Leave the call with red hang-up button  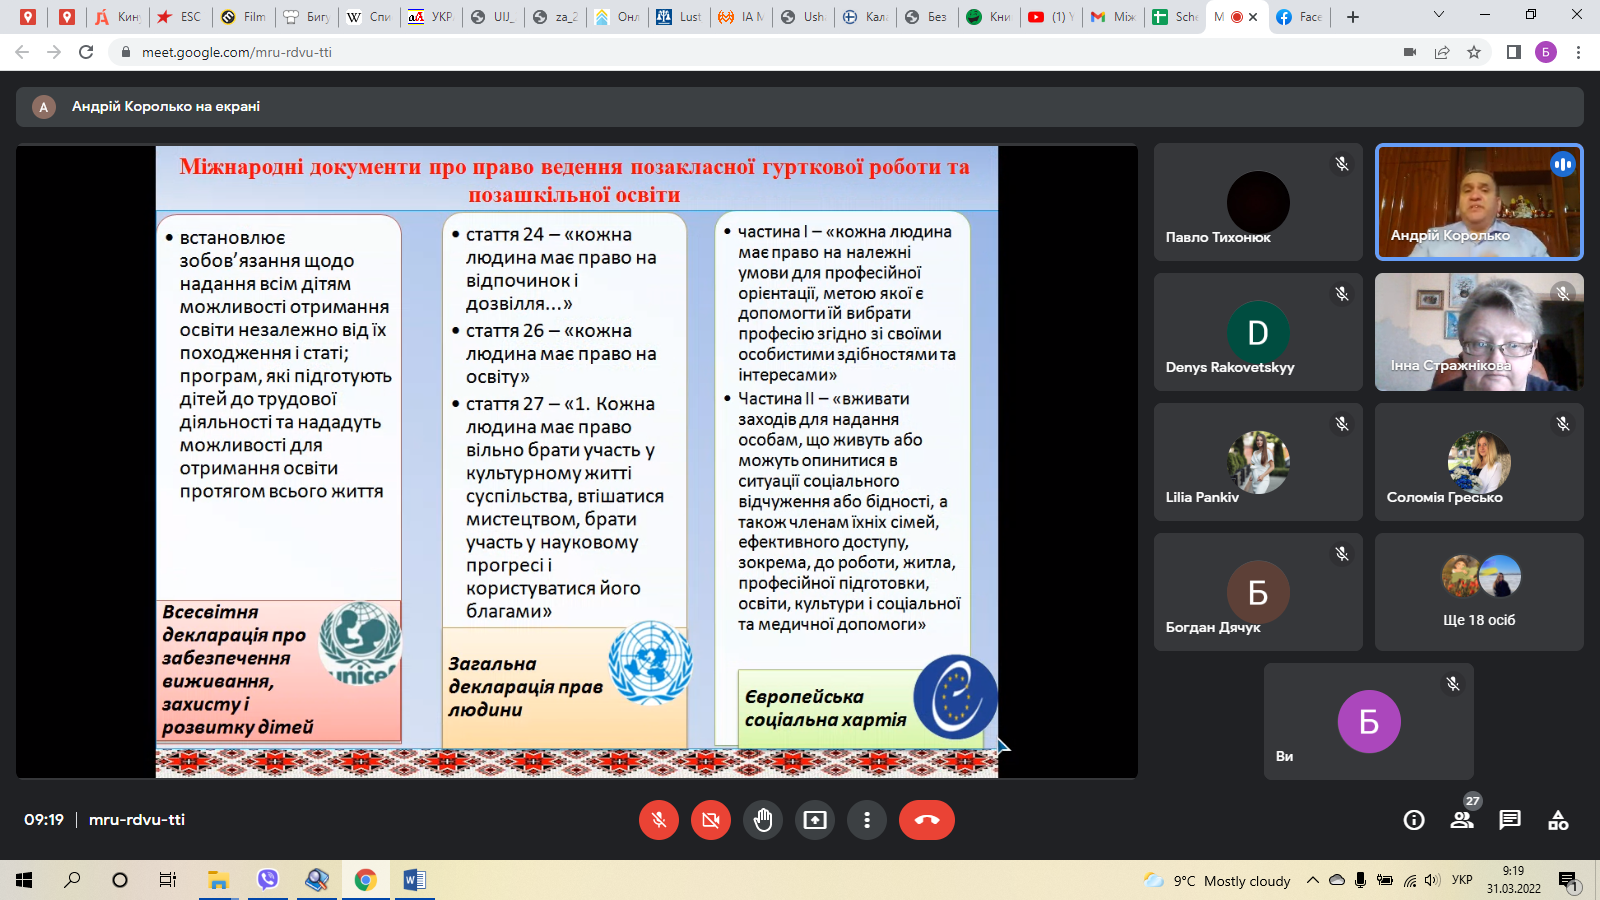926,820
